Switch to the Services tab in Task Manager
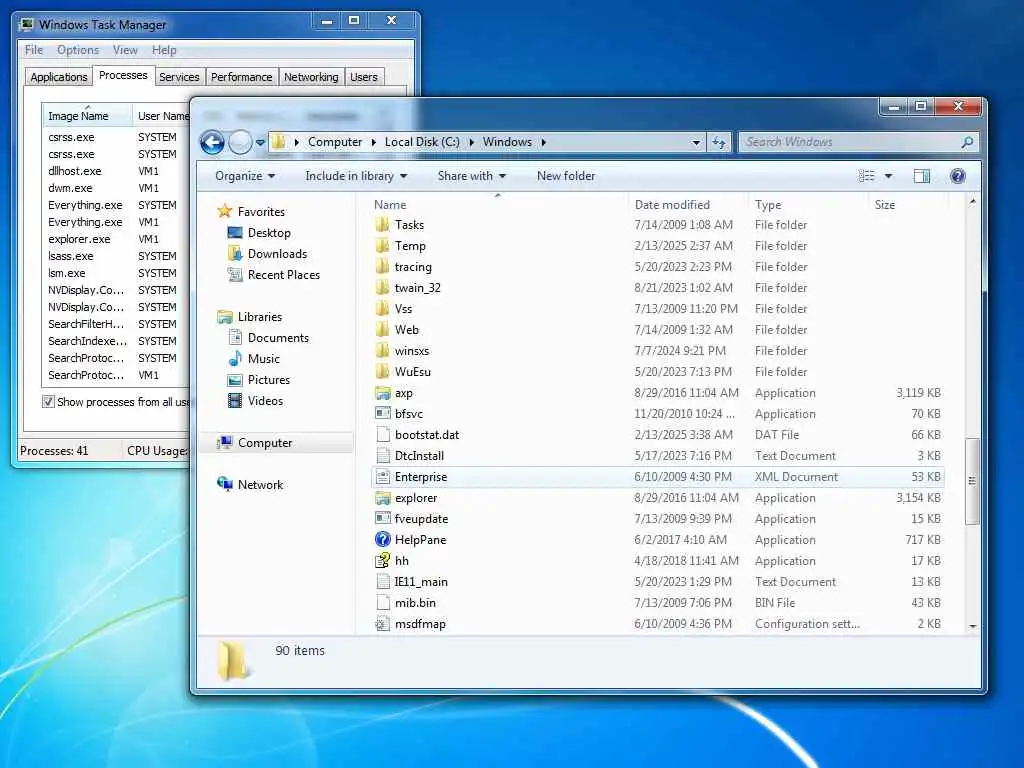Image resolution: width=1024 pixels, height=768 pixels. tap(179, 77)
